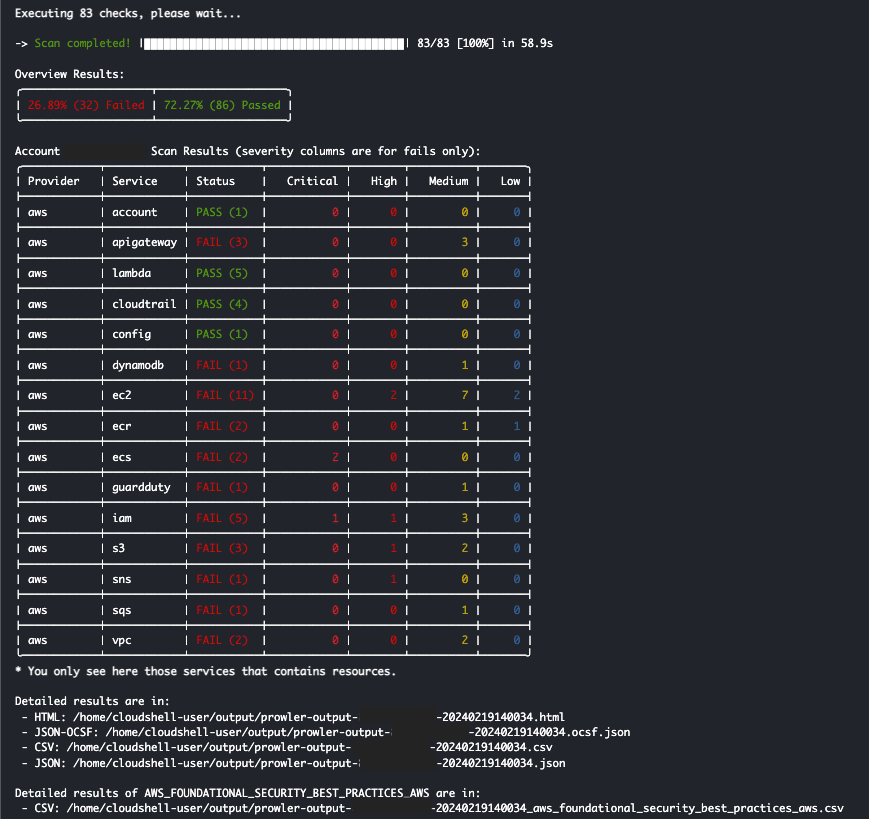Click the 'cloudtrail' service name

click(144, 304)
